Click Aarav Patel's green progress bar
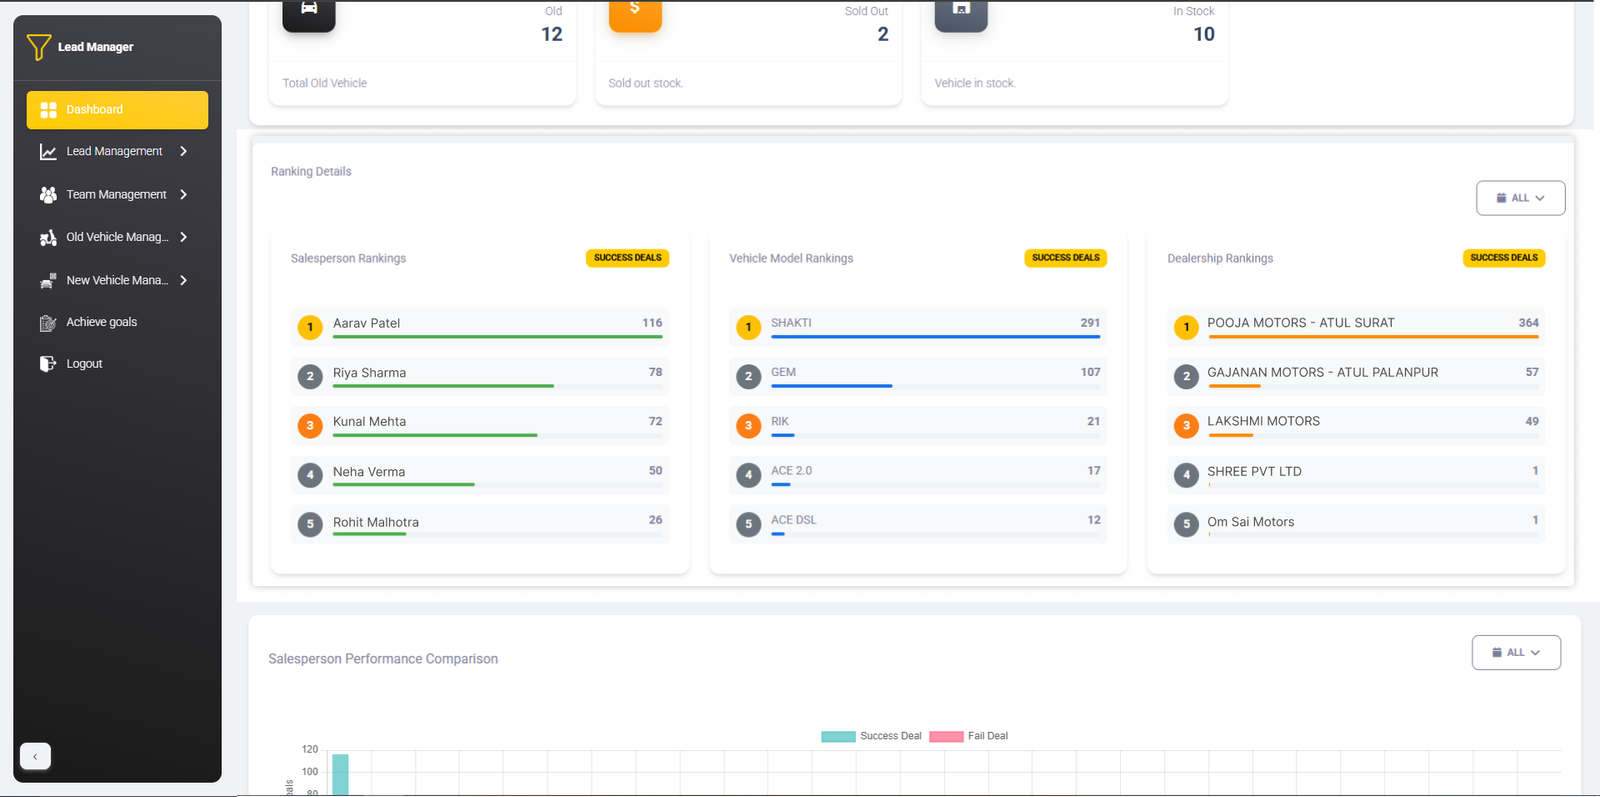Screen dimensions: 1600x797 tap(497, 337)
